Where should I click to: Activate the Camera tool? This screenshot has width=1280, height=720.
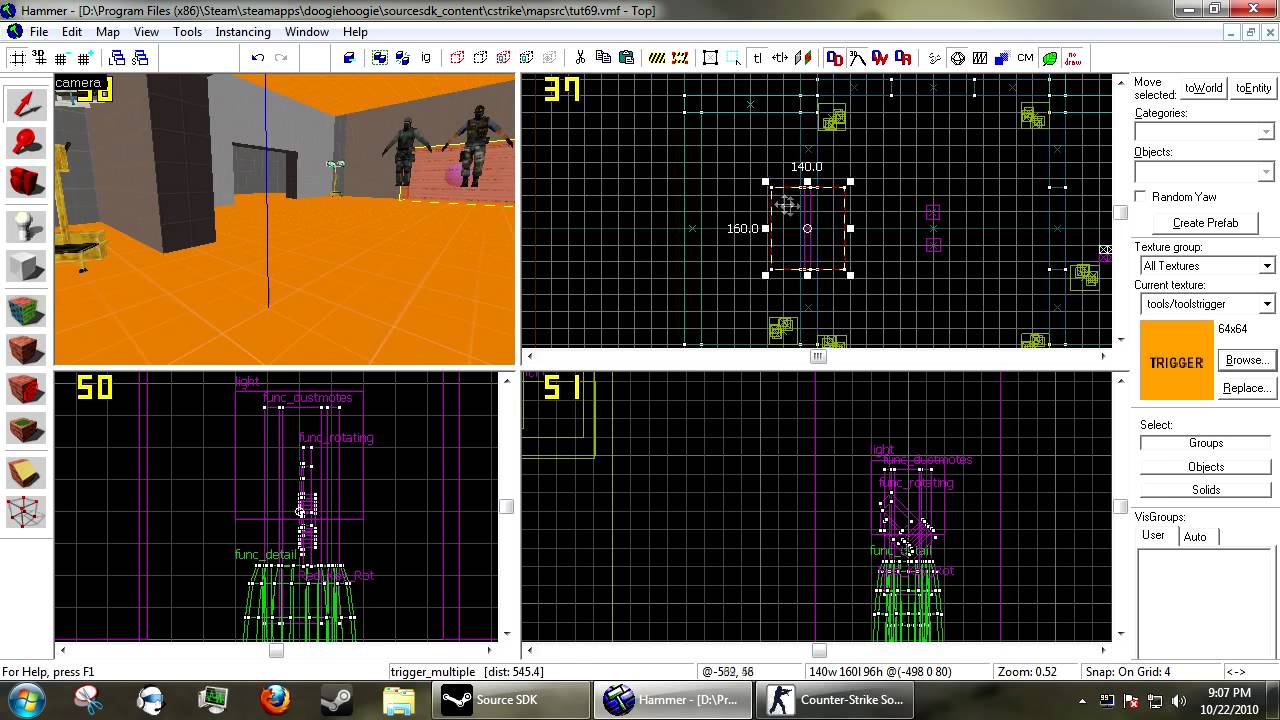coord(26,182)
